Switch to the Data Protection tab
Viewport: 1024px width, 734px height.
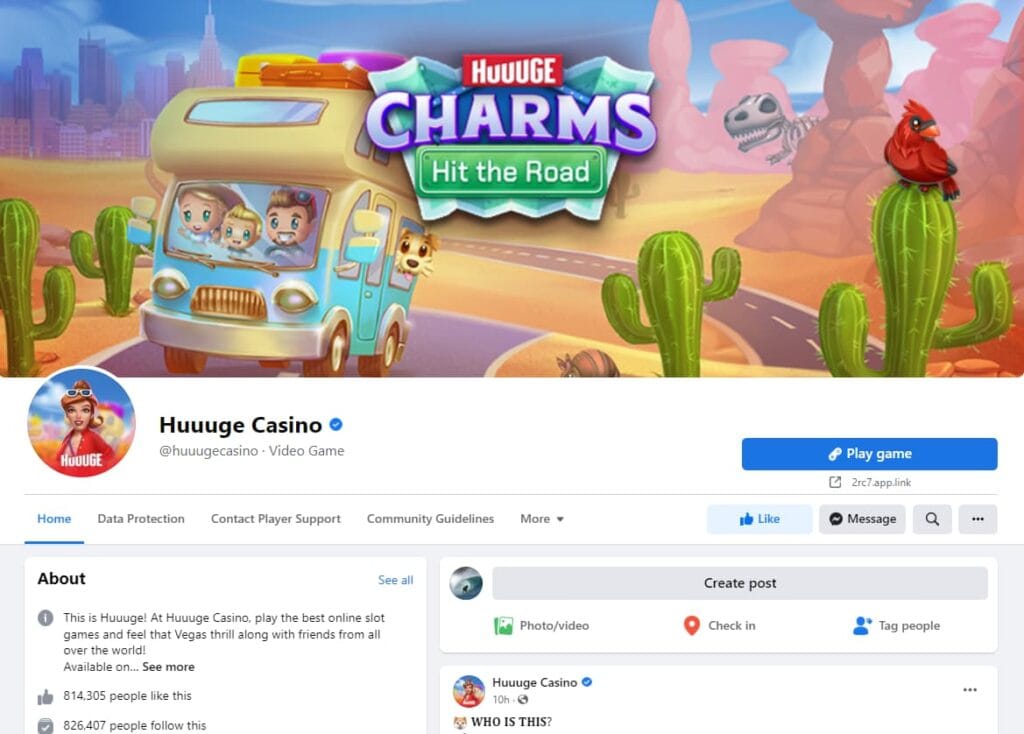(x=141, y=519)
